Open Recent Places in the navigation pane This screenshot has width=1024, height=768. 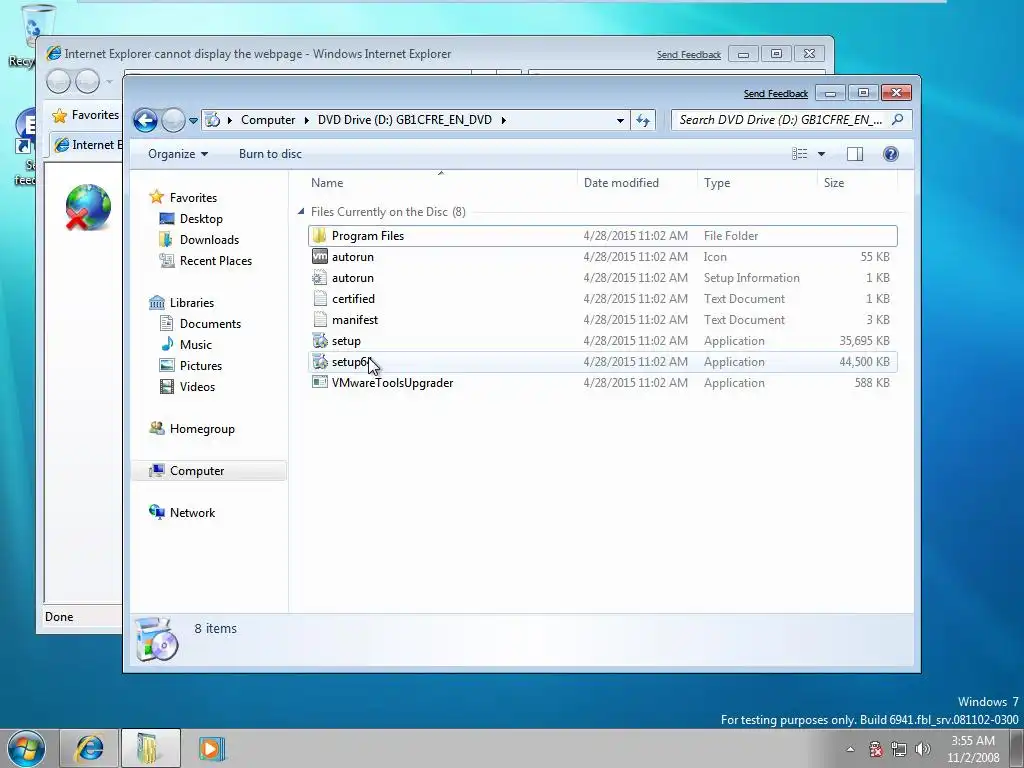click(x=216, y=261)
